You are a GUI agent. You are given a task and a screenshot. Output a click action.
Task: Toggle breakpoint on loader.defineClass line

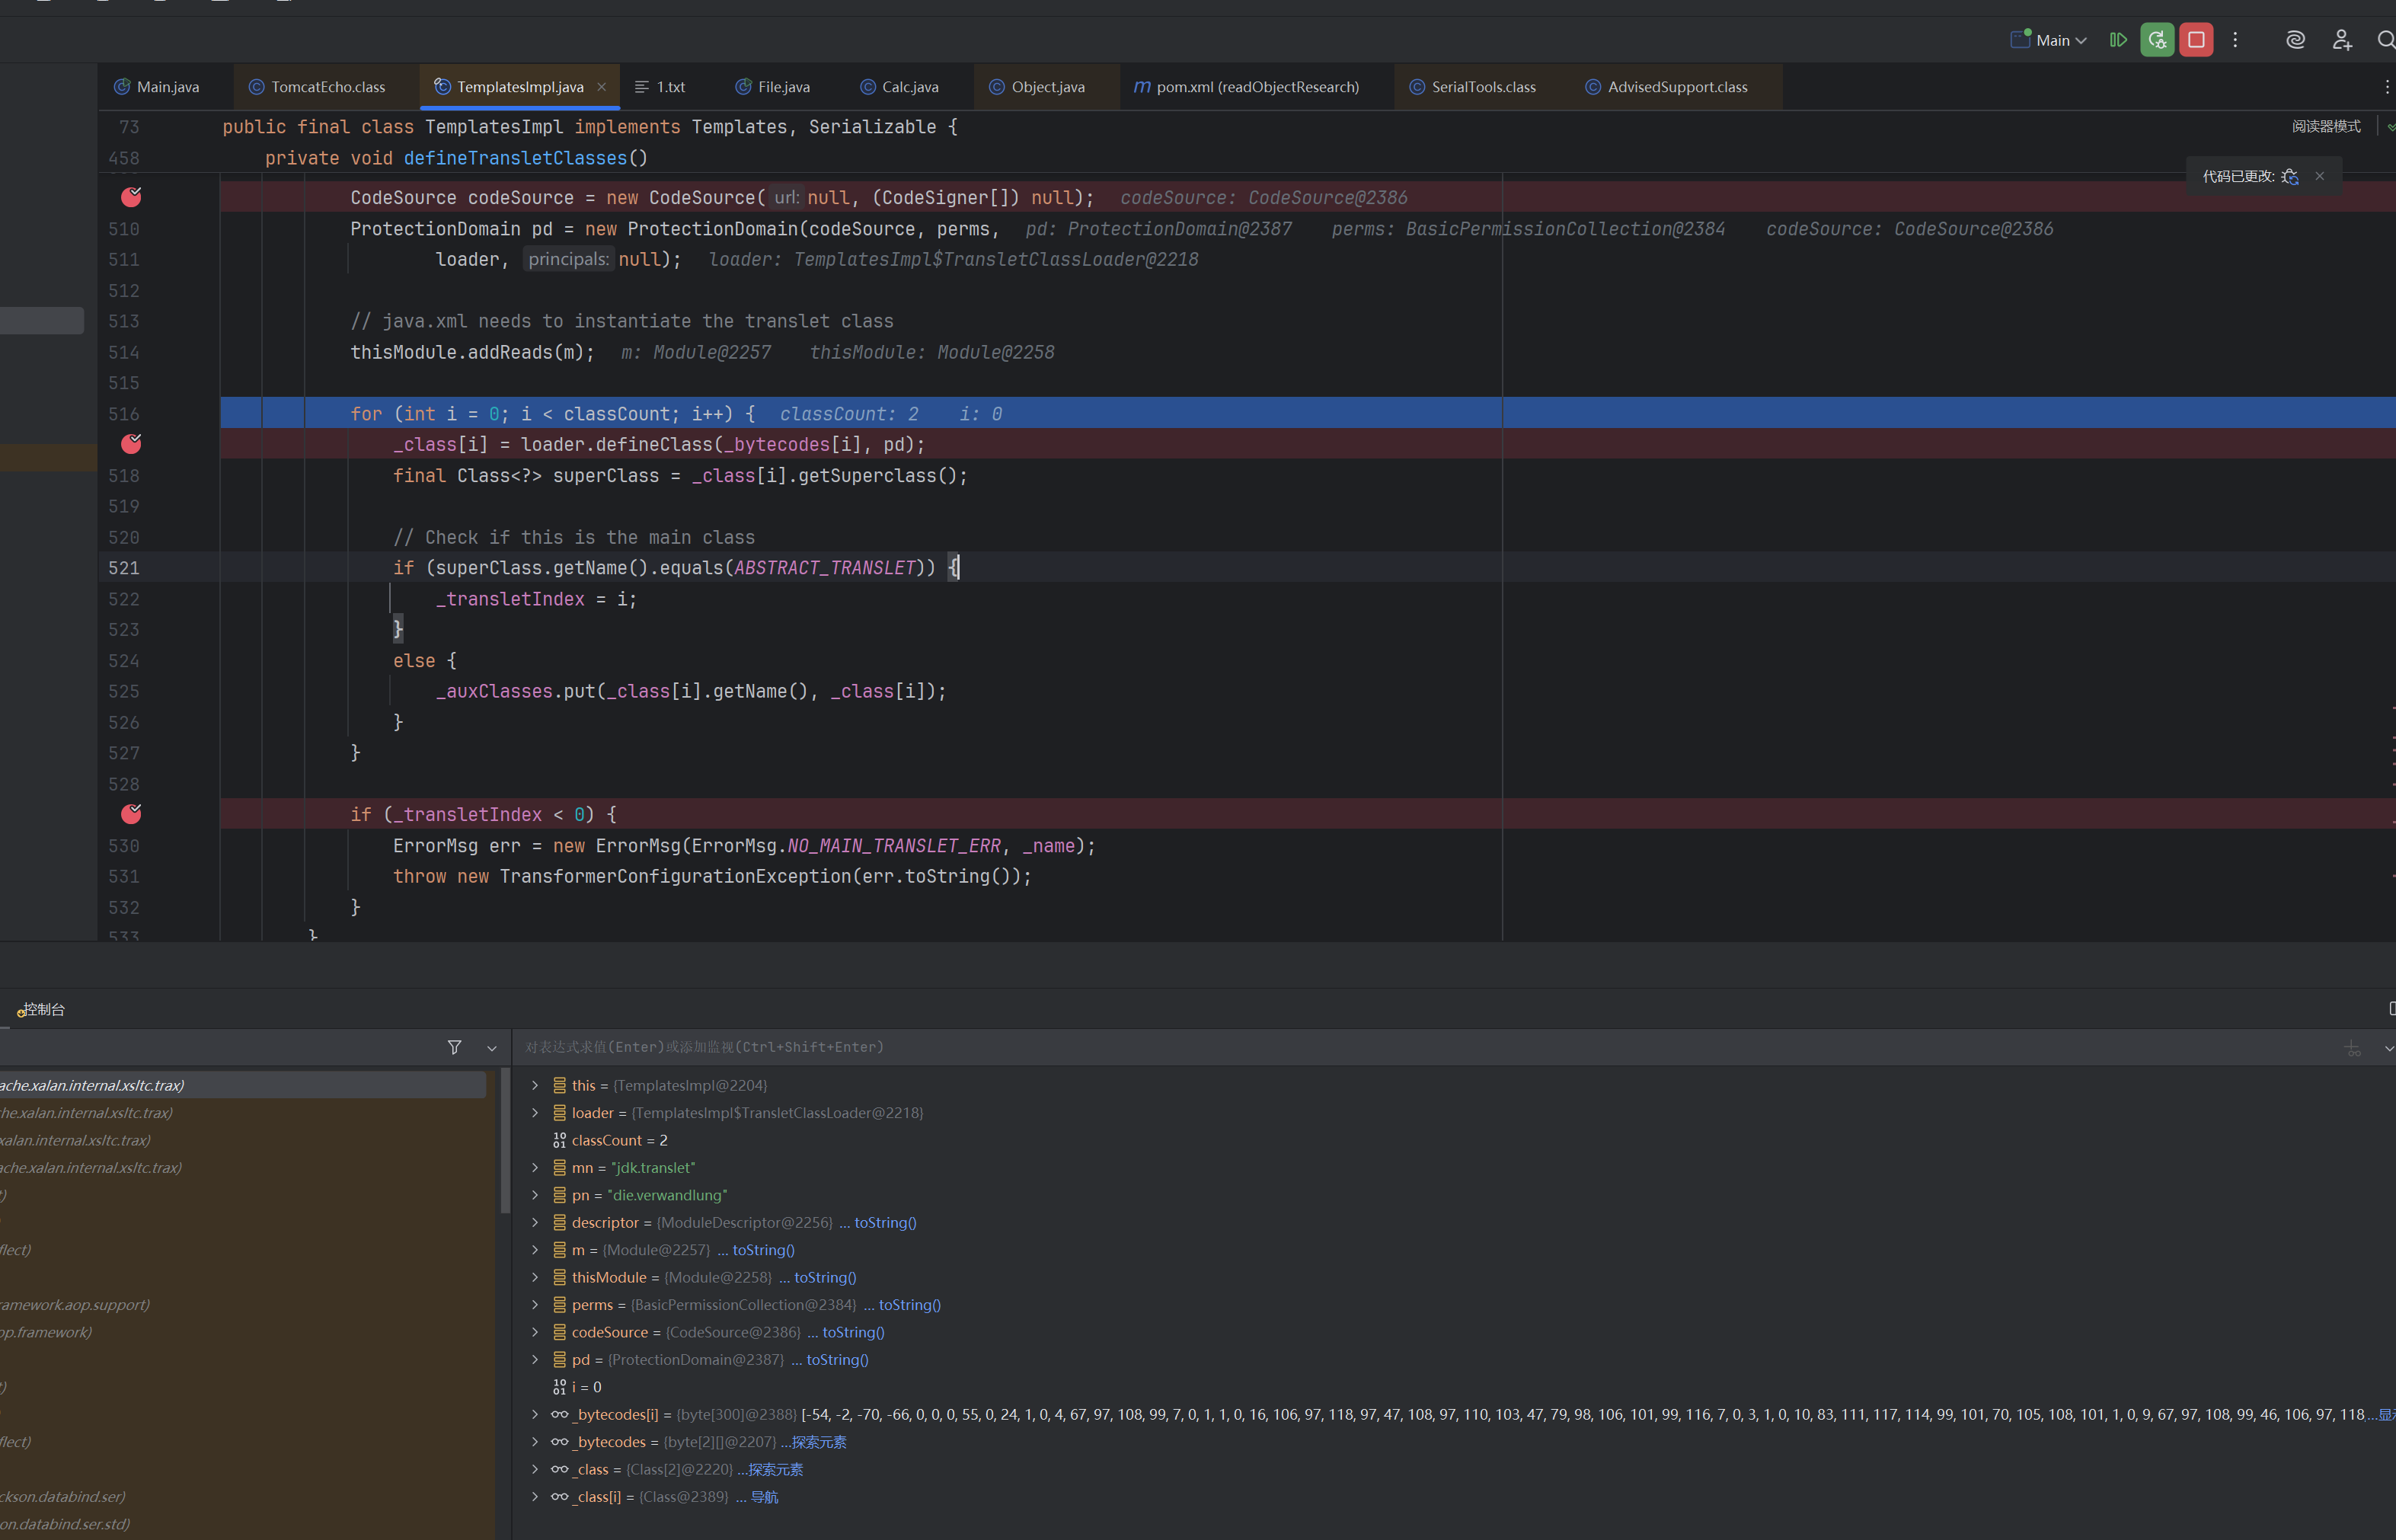pos(131,444)
